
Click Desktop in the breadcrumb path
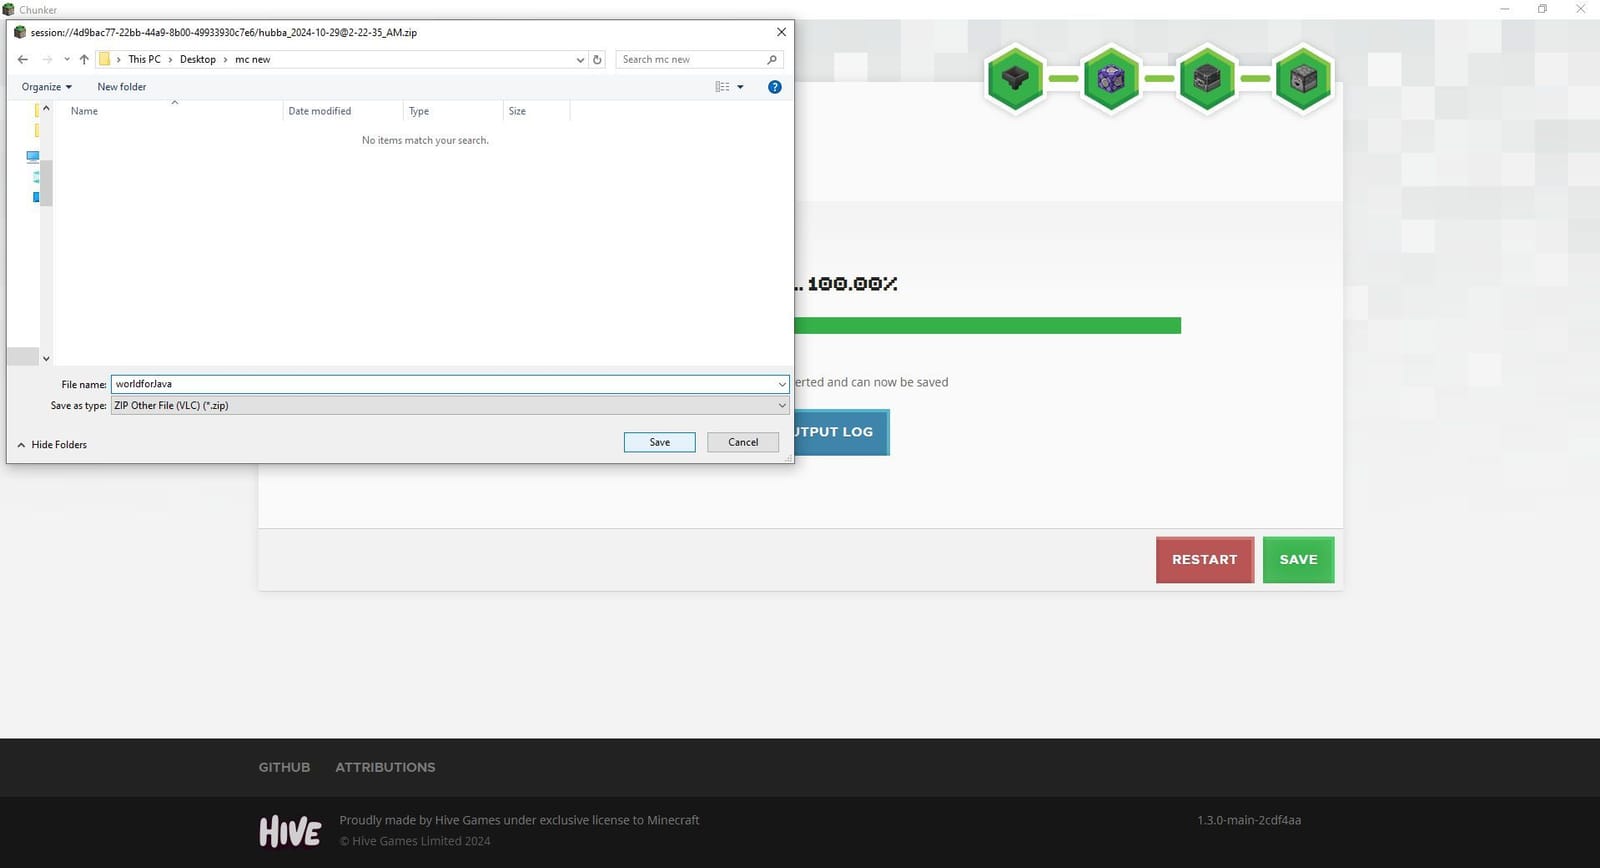[x=197, y=60]
